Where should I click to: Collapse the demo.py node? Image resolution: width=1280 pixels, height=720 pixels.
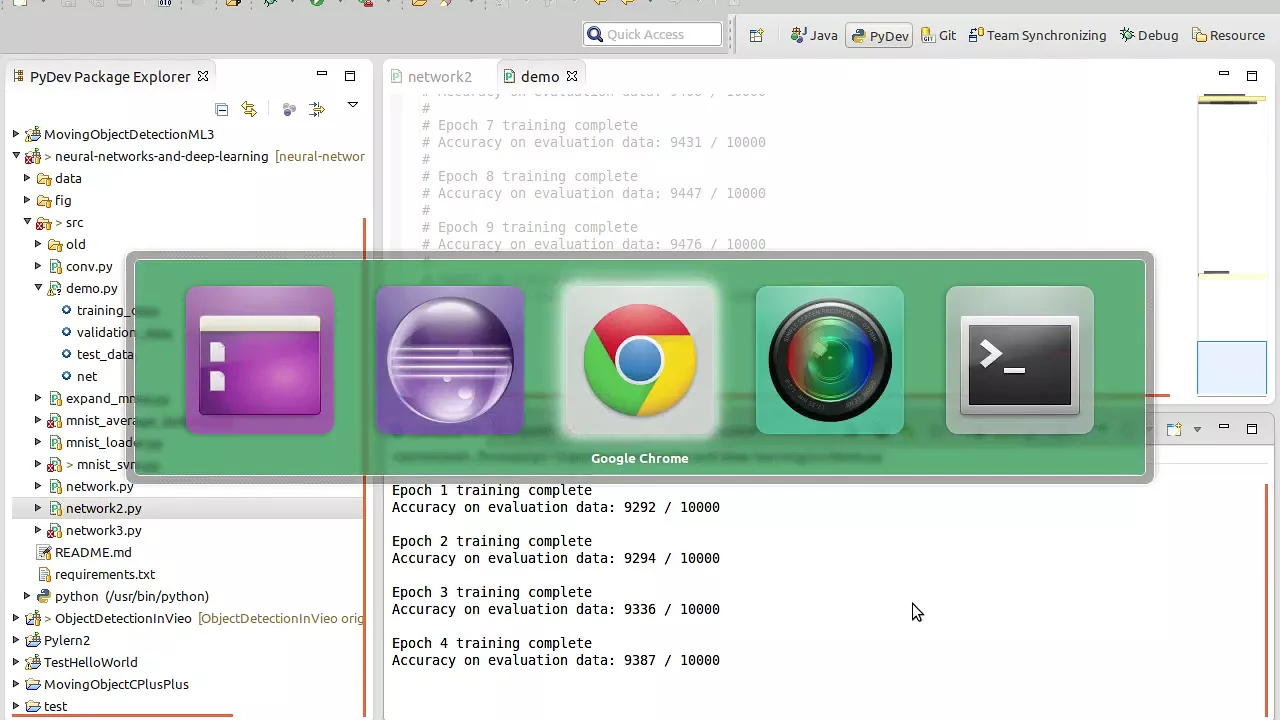pyautogui.click(x=38, y=288)
